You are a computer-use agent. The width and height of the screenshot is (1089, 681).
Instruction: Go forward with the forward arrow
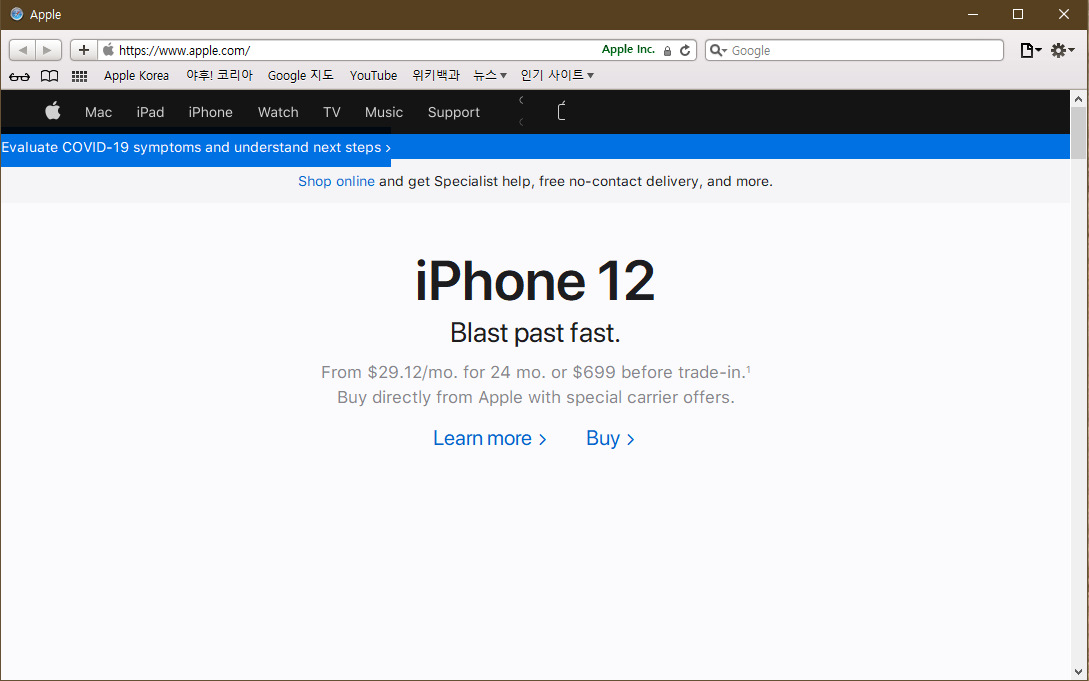[48, 50]
